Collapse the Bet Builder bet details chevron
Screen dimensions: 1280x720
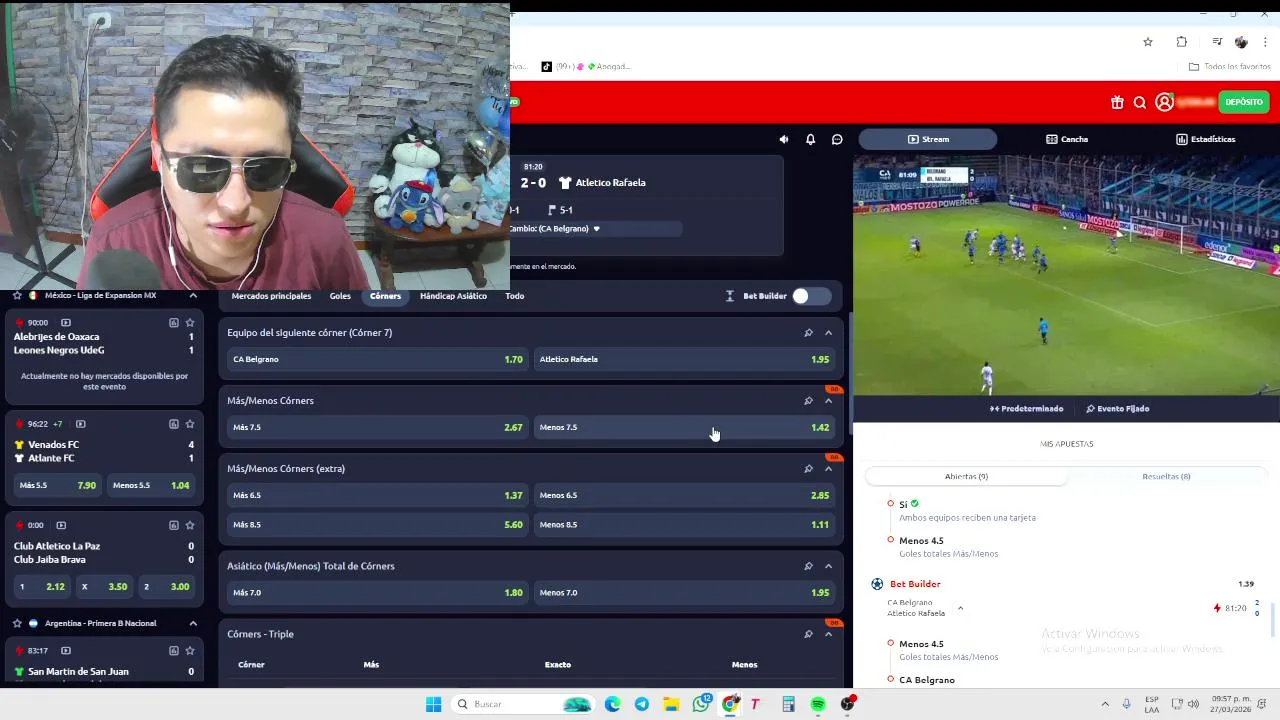coord(960,608)
